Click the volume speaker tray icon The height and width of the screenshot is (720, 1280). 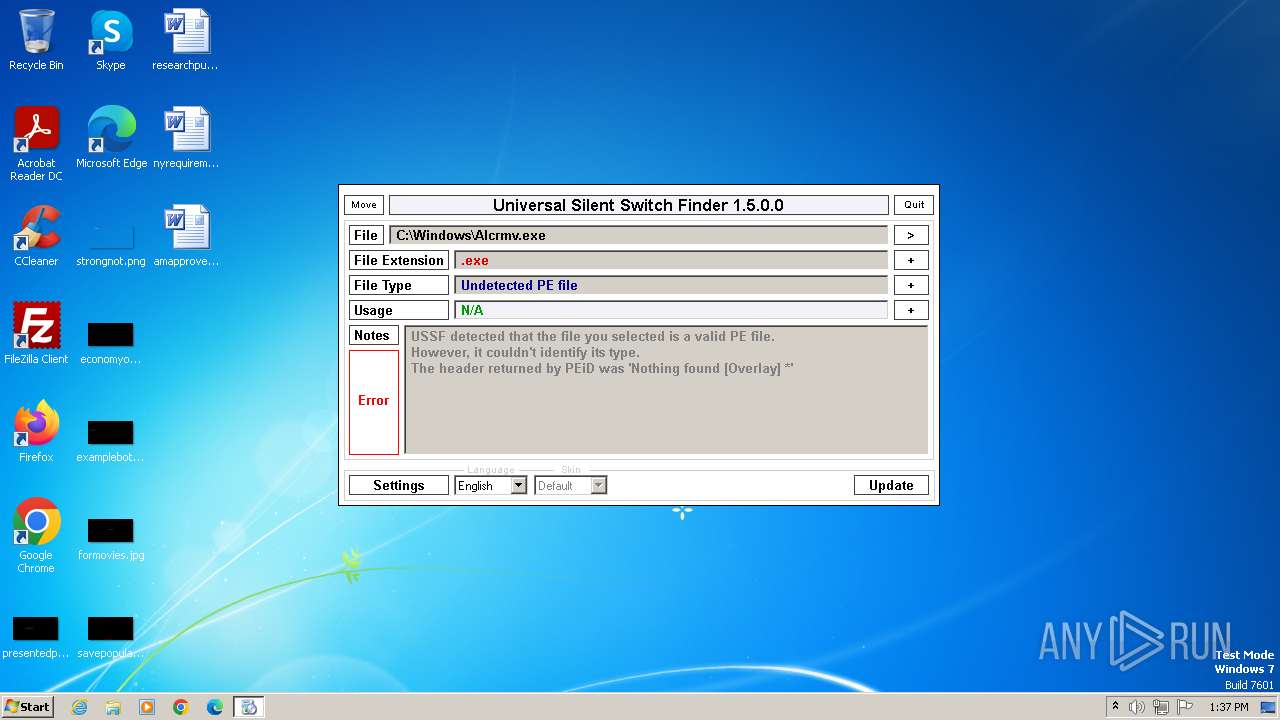[x=1137, y=707]
